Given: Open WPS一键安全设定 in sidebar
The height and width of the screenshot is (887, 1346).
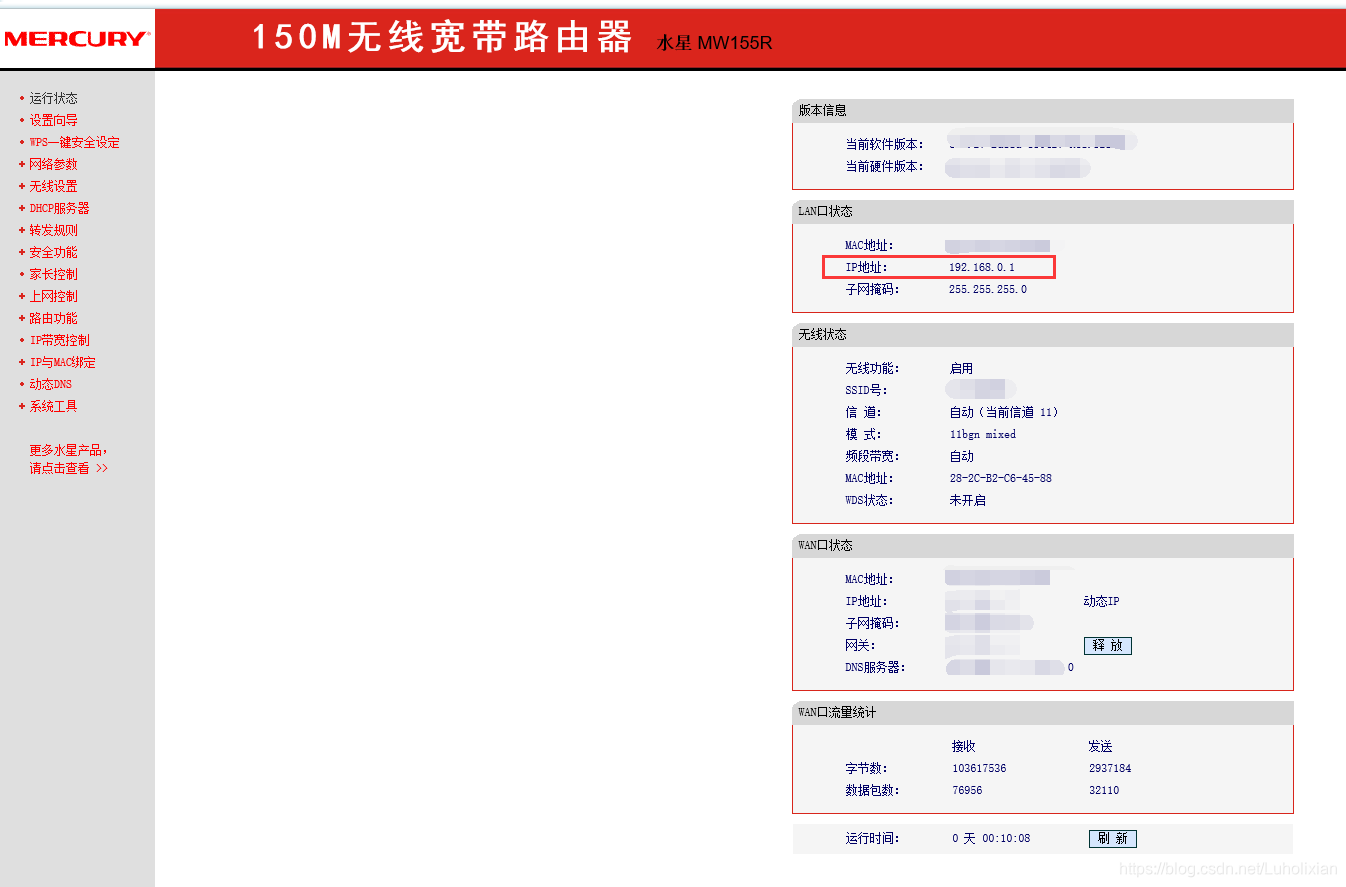Looking at the screenshot, I should 74,142.
